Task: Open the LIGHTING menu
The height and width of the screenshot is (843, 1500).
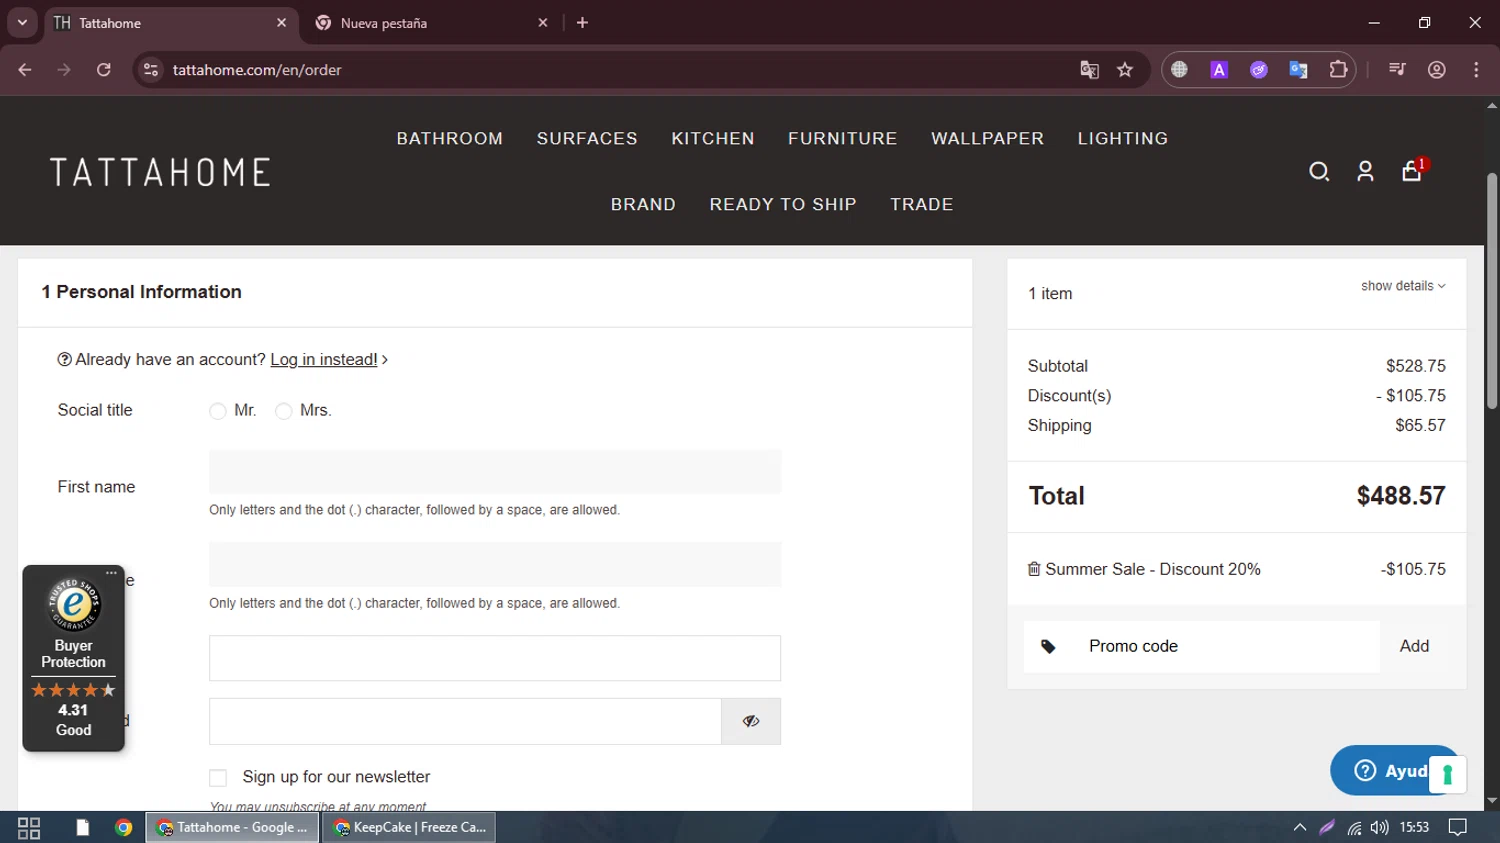Action: (1123, 139)
